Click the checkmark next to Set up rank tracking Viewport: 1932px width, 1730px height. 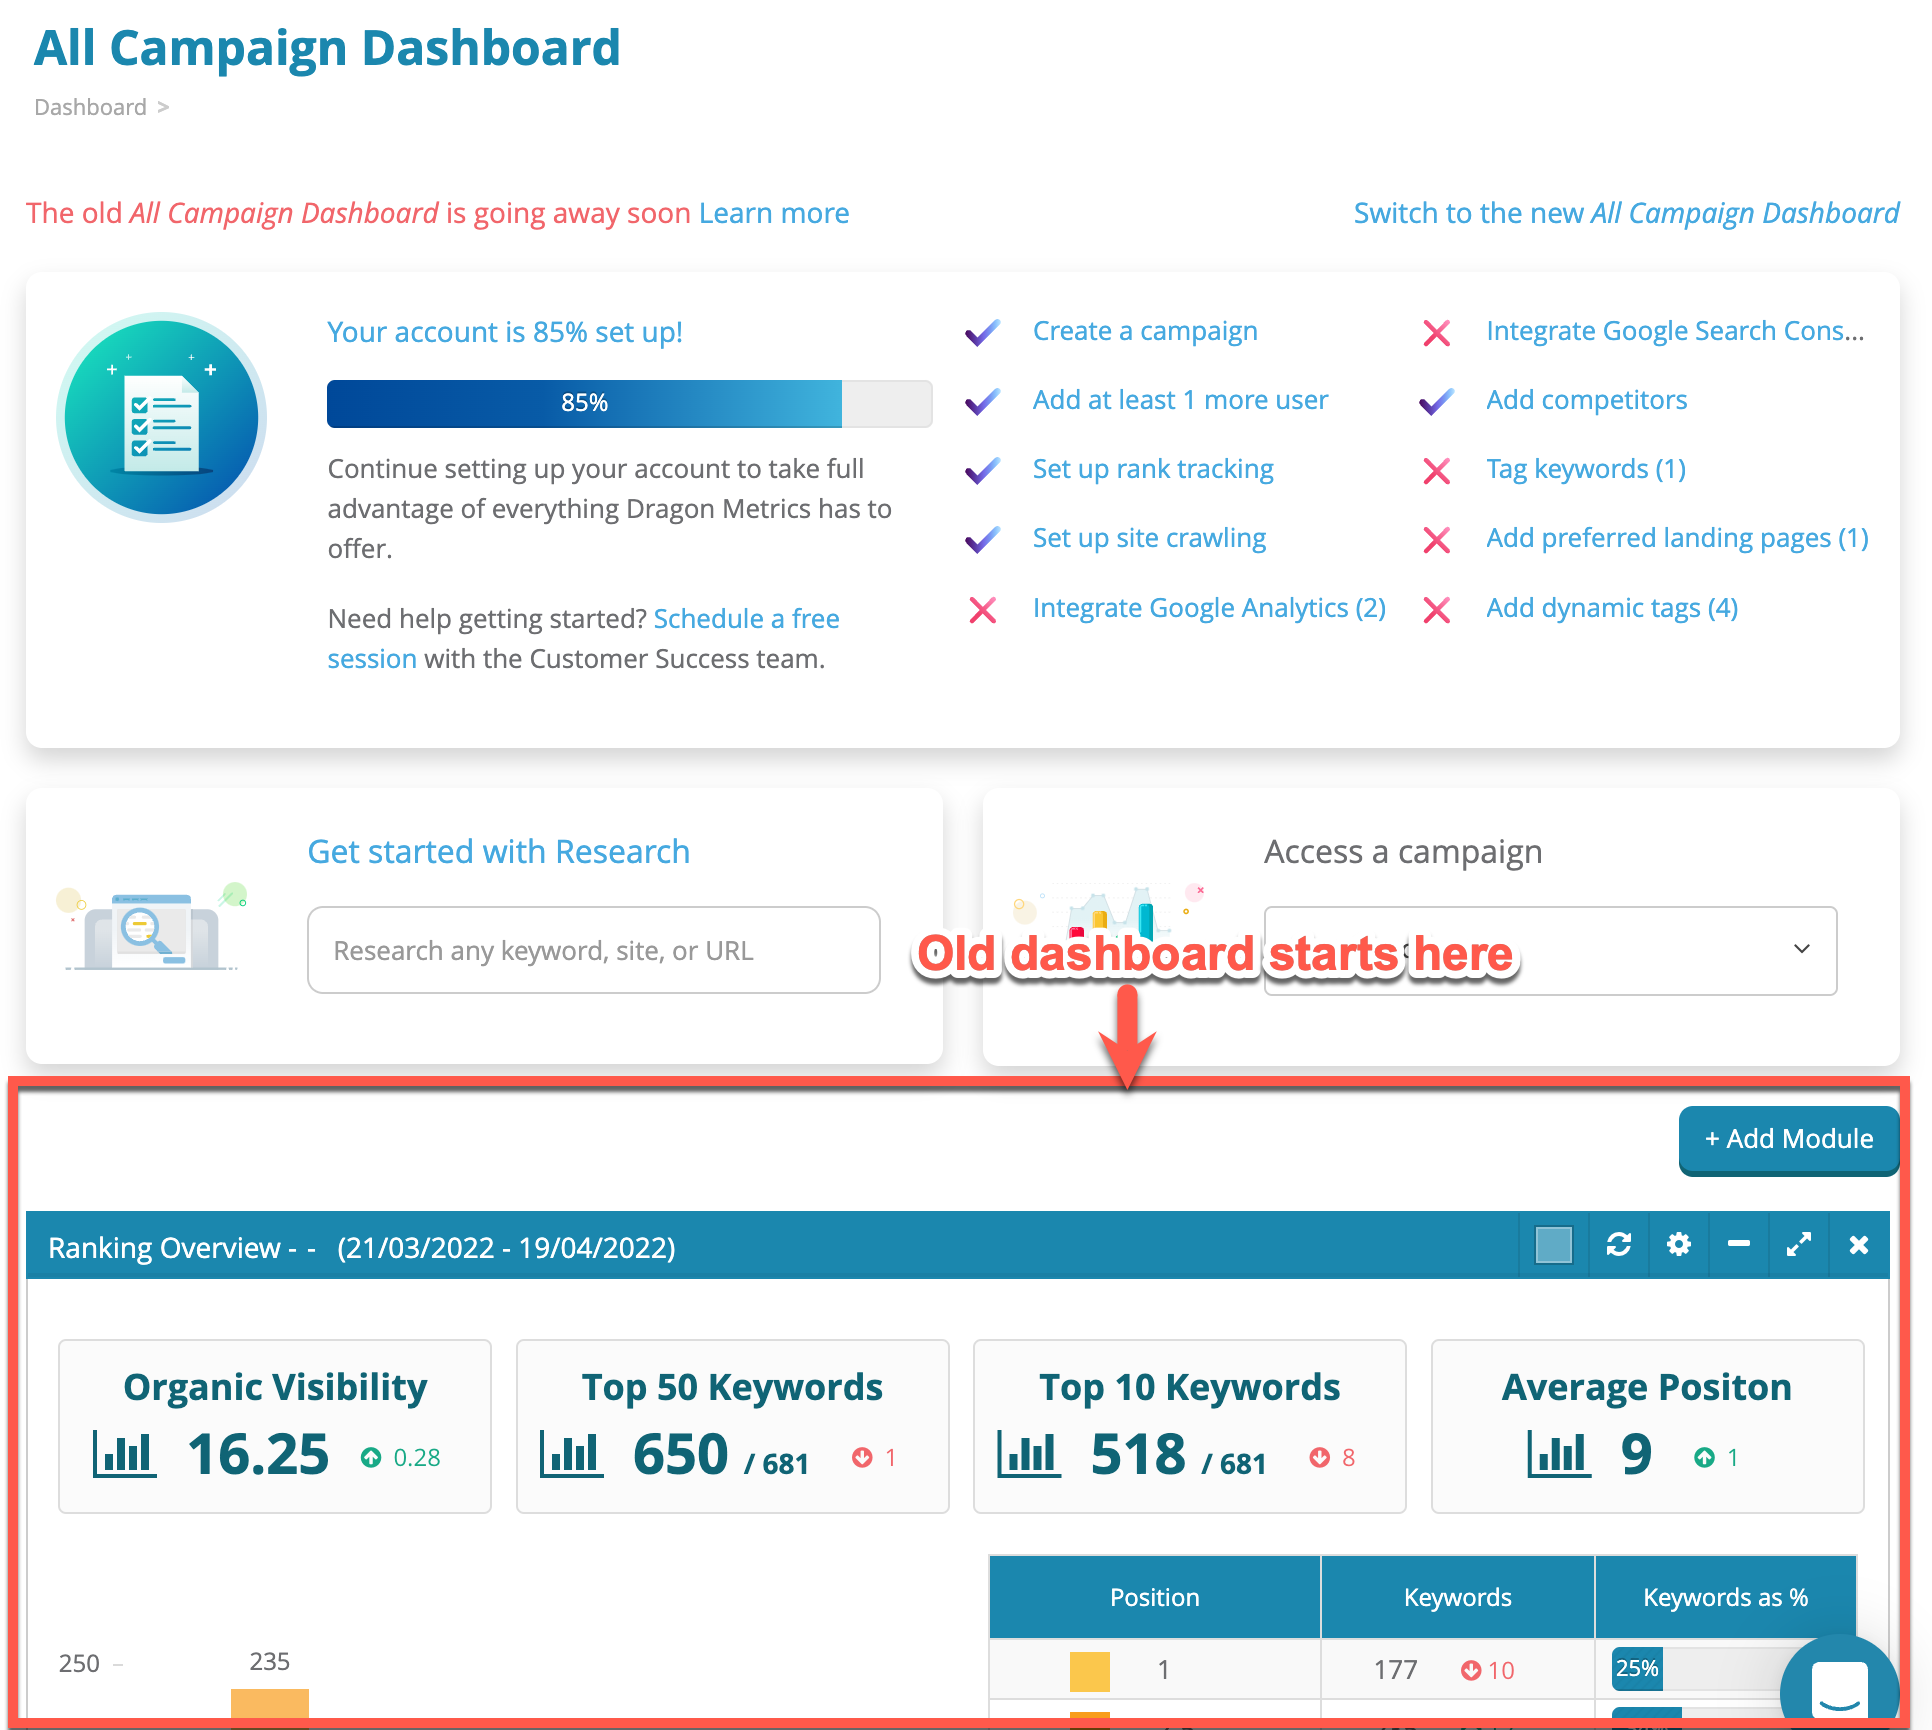[x=982, y=471]
